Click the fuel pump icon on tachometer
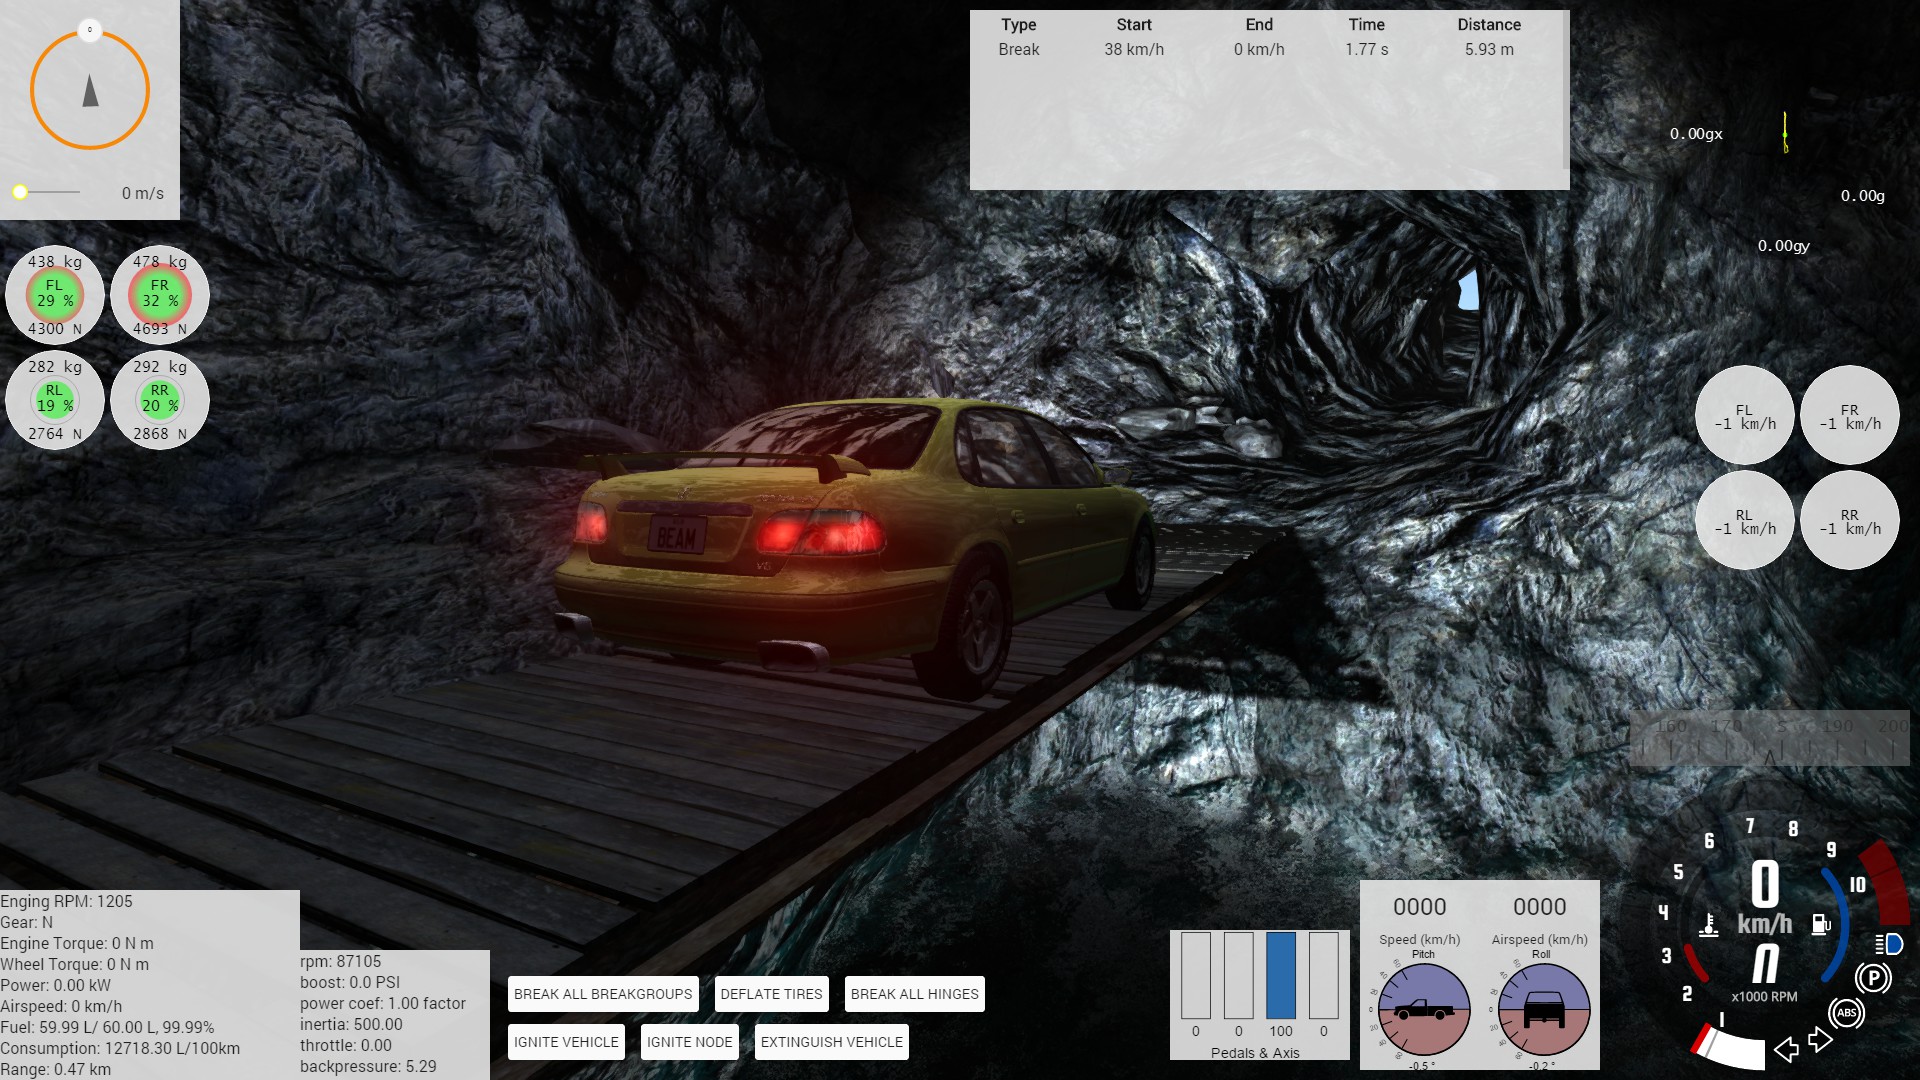This screenshot has width=1920, height=1080. pos(1821,925)
